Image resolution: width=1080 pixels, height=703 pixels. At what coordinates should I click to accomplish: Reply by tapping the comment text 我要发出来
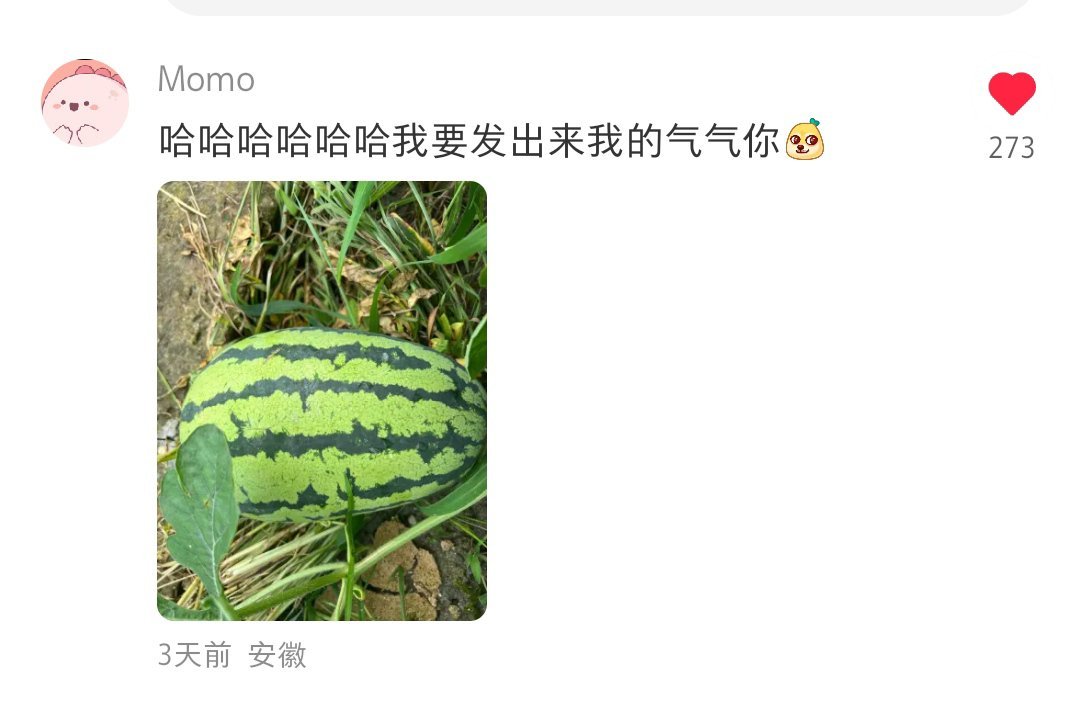click(x=490, y=140)
